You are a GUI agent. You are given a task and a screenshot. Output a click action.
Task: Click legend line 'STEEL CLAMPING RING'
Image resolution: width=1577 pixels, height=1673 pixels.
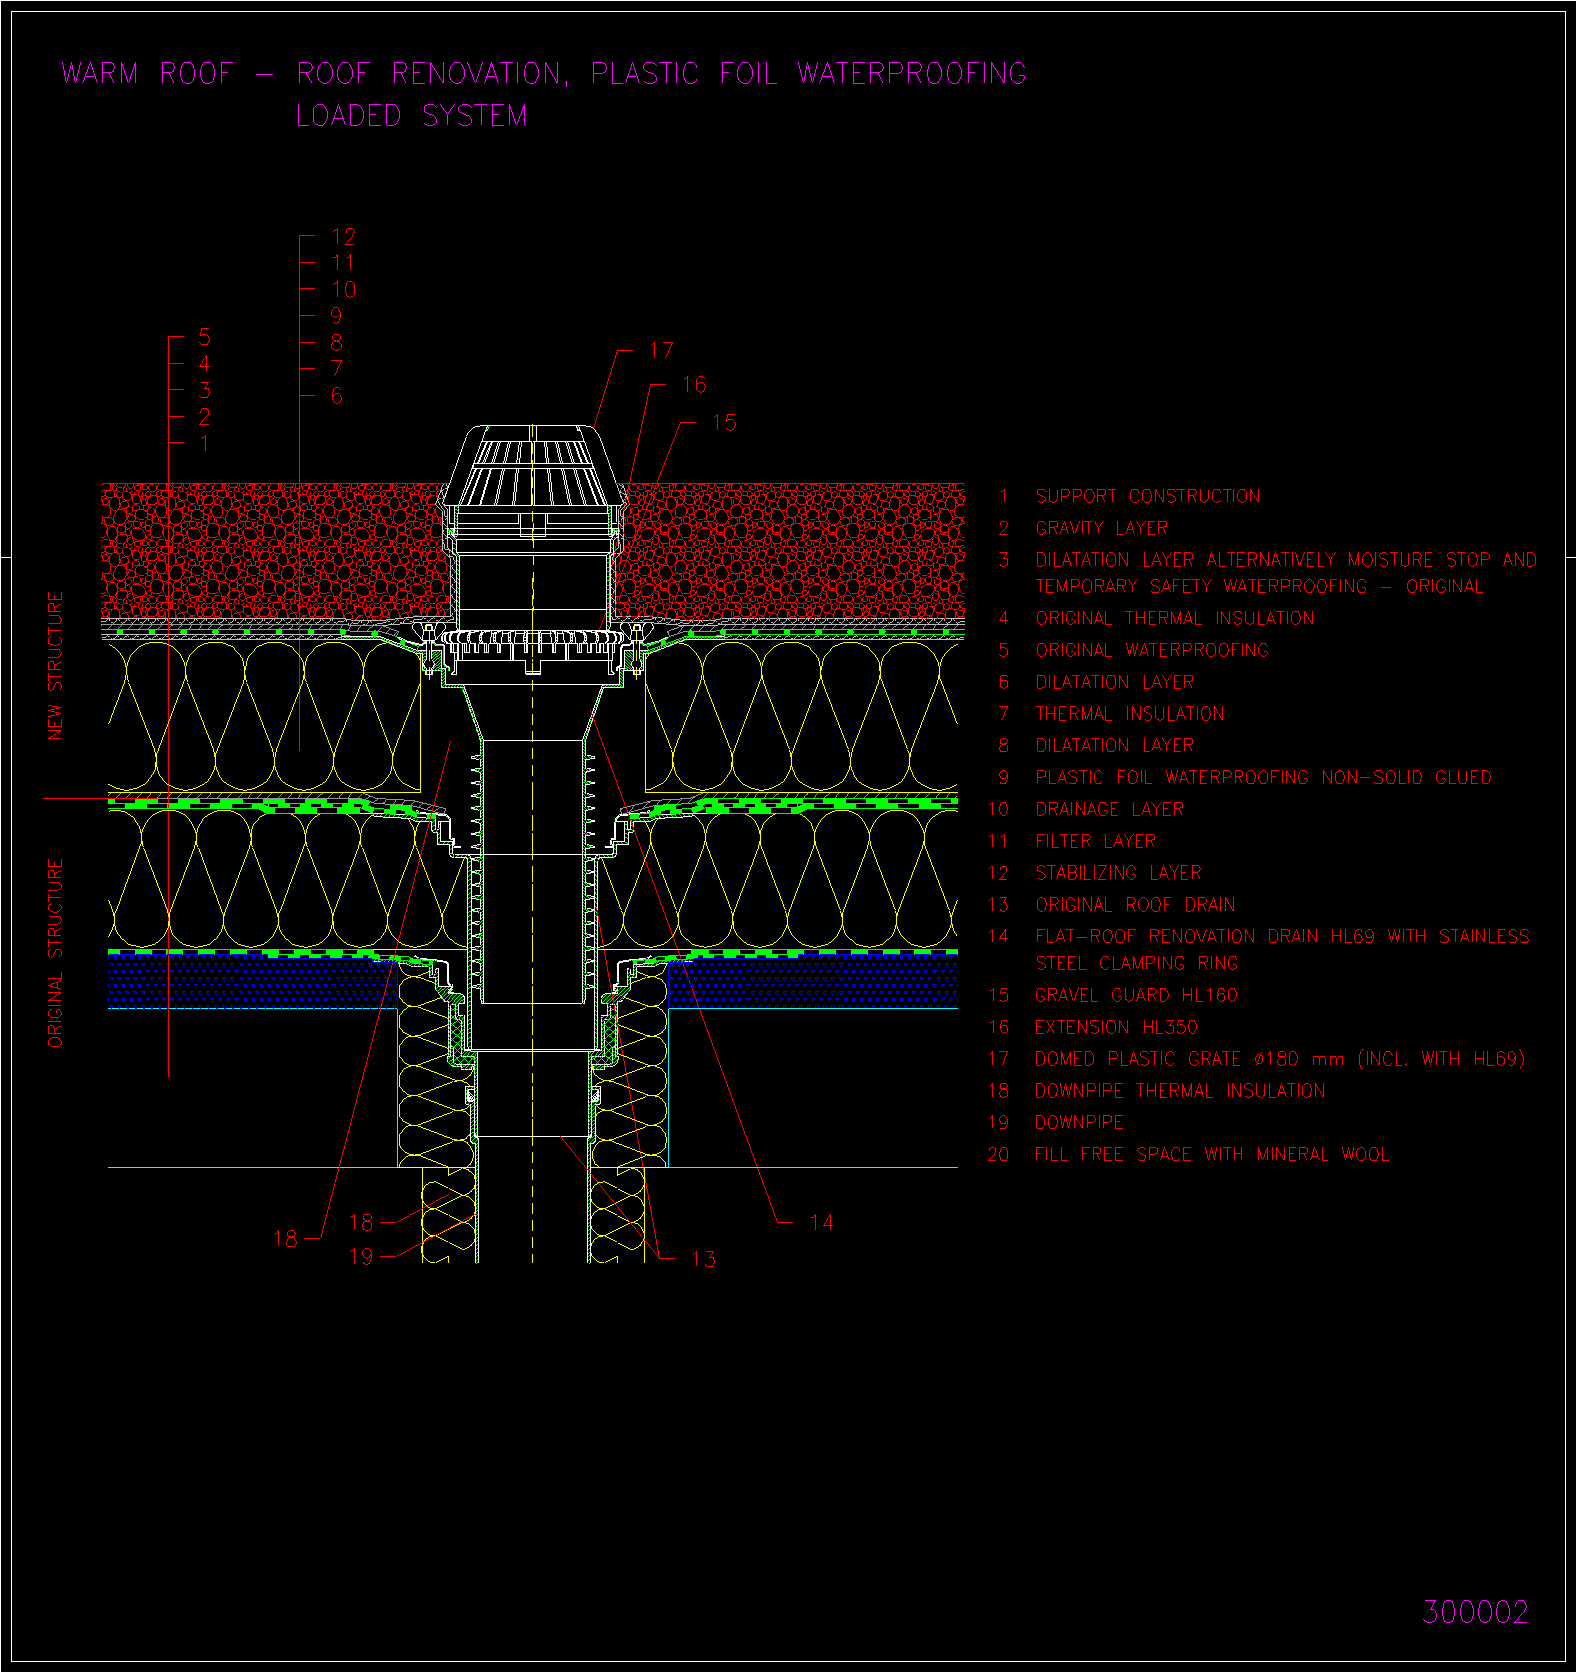point(1137,963)
